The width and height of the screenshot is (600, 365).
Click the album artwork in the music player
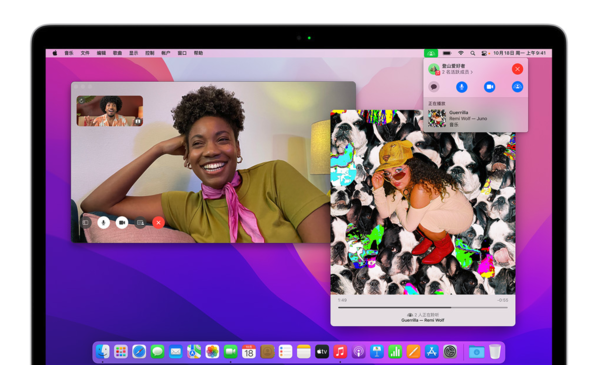pyautogui.click(x=422, y=202)
